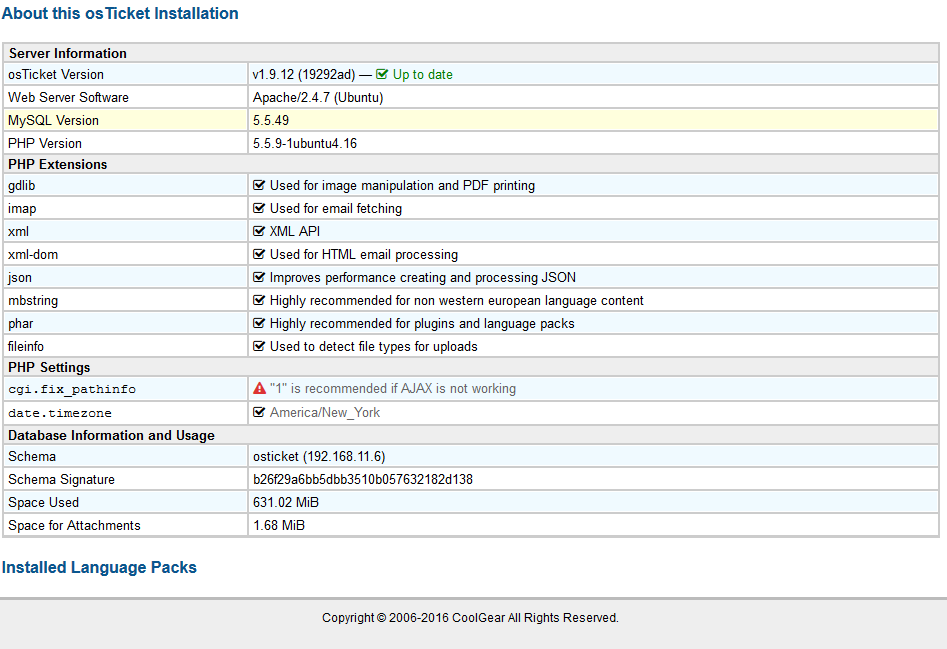The width and height of the screenshot is (947, 649).
Task: Click the America/New_York timezone value
Action: pyautogui.click(x=325, y=412)
